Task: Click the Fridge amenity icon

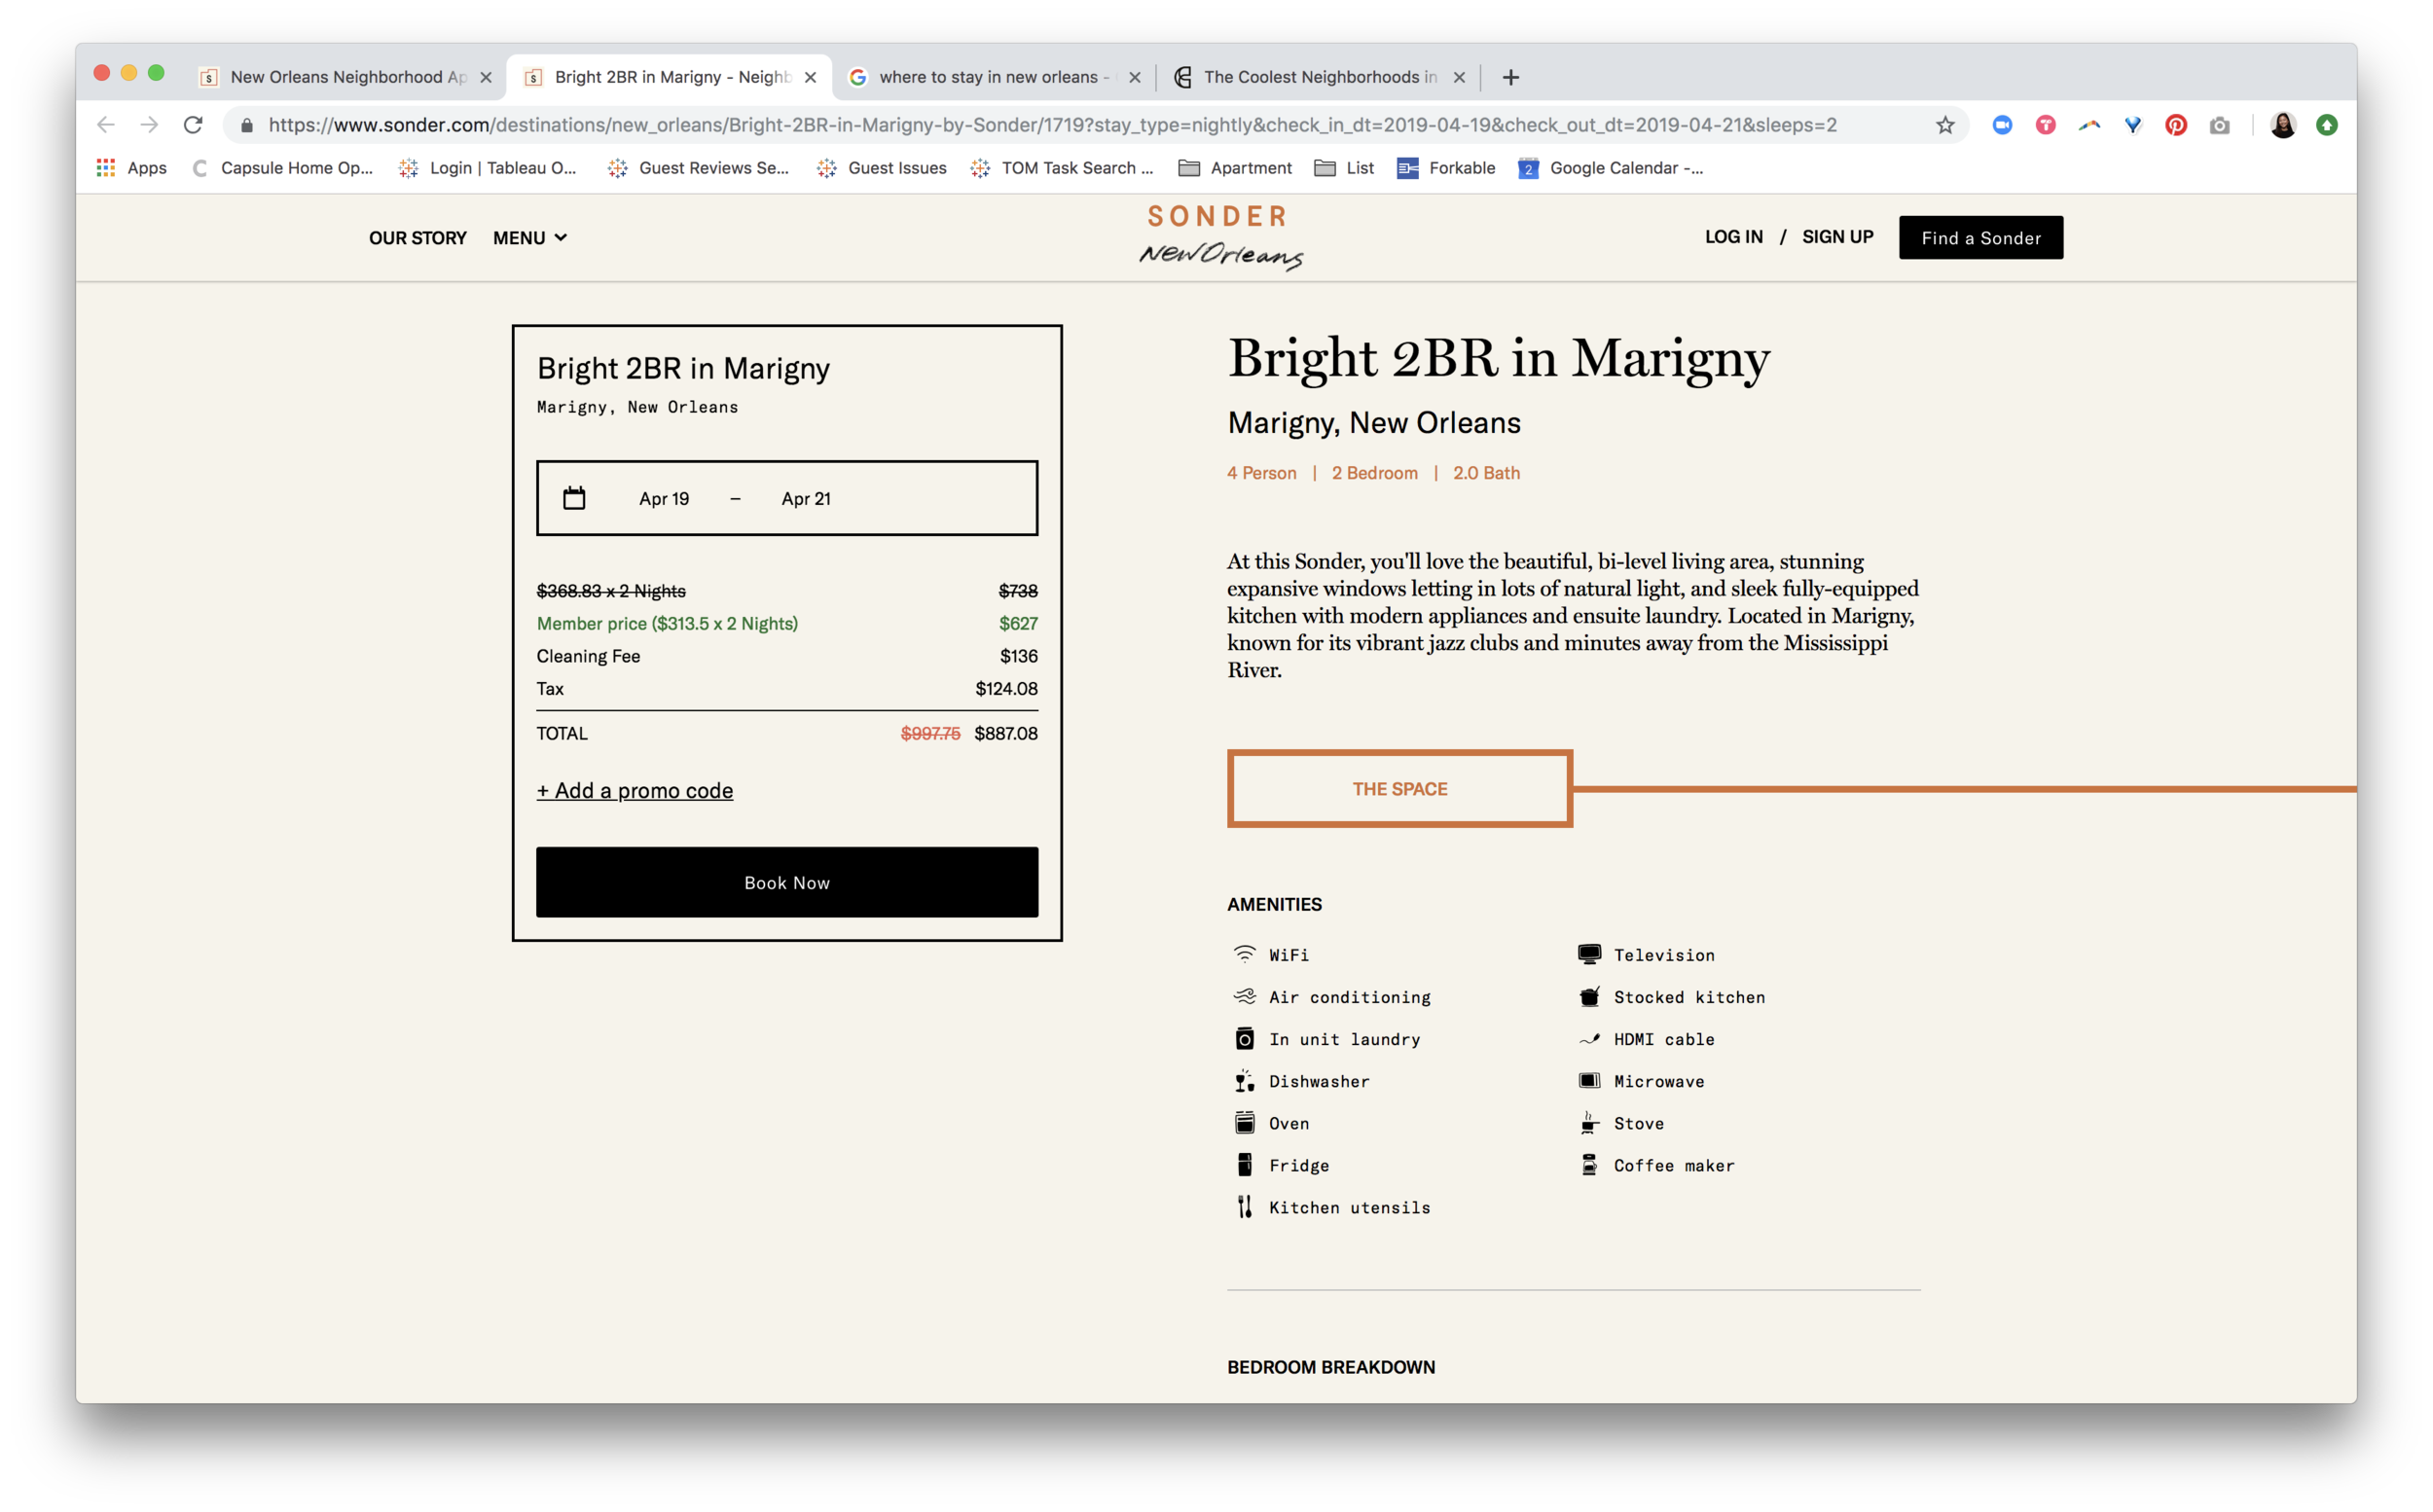Action: [x=1244, y=1164]
